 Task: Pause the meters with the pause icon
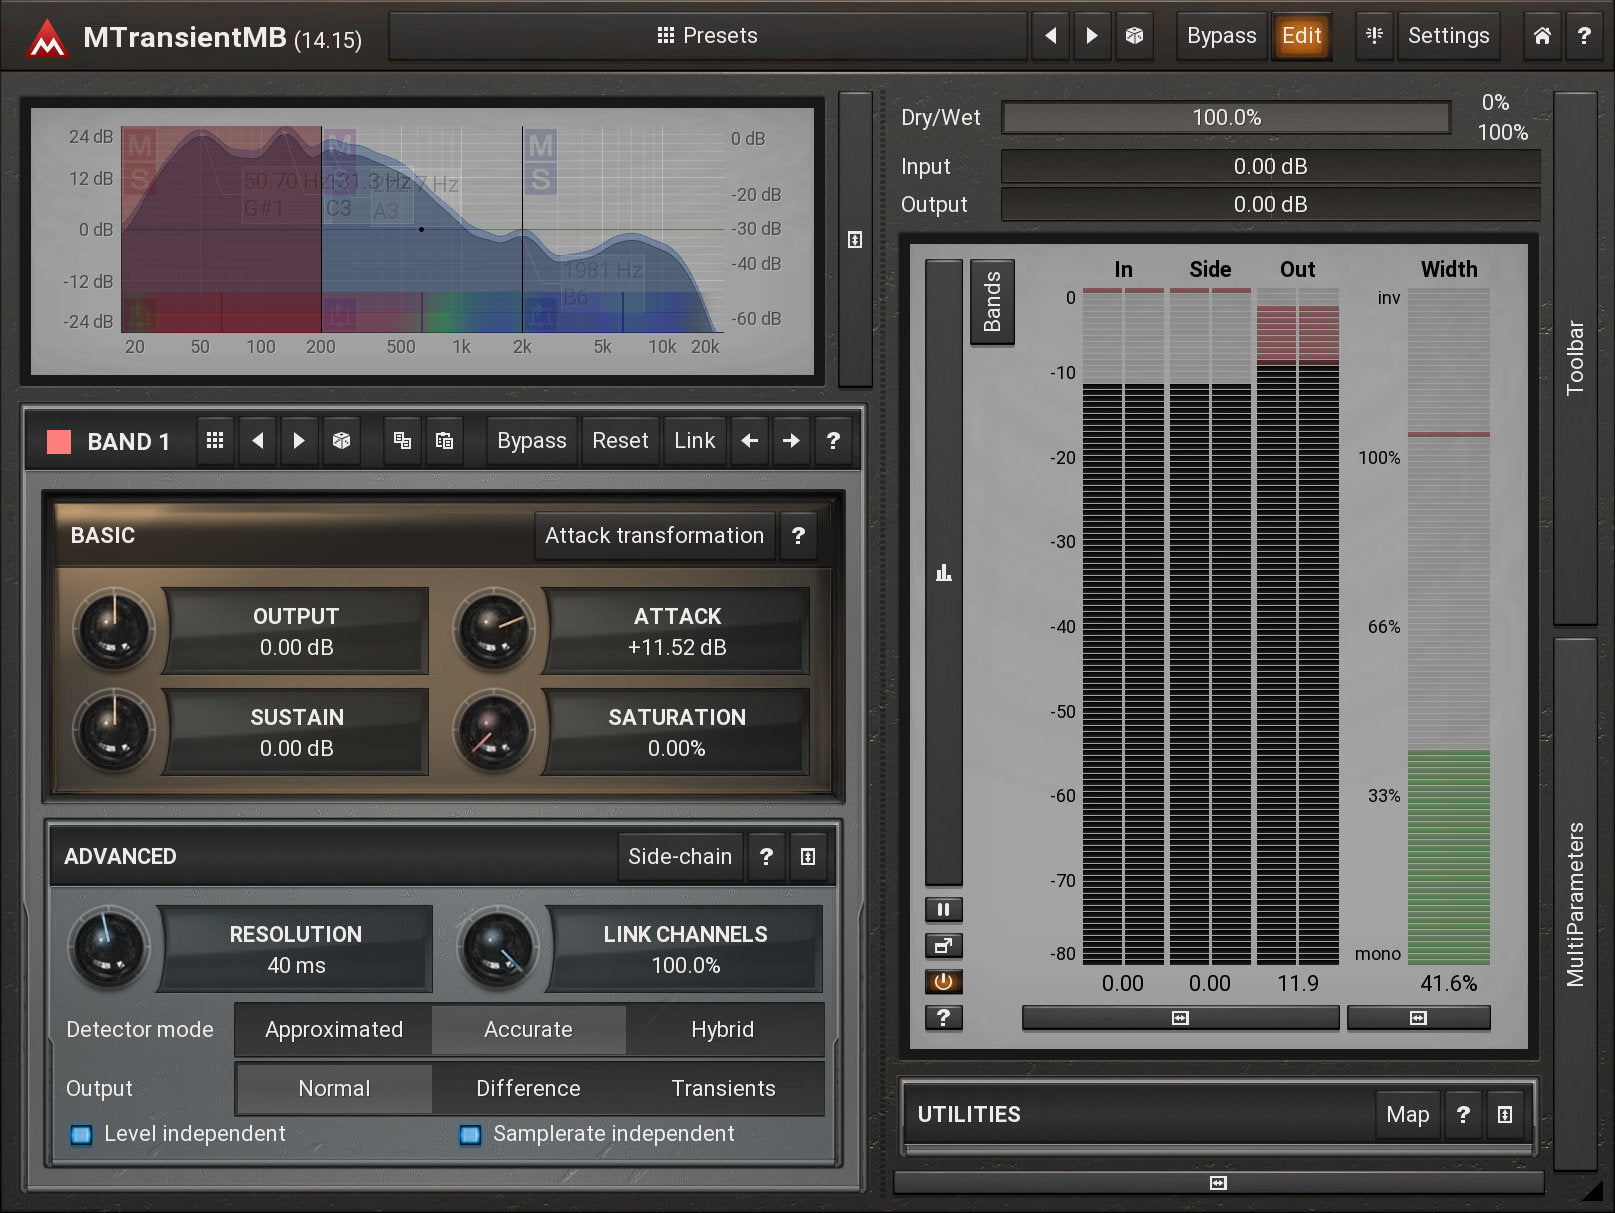pos(943,910)
